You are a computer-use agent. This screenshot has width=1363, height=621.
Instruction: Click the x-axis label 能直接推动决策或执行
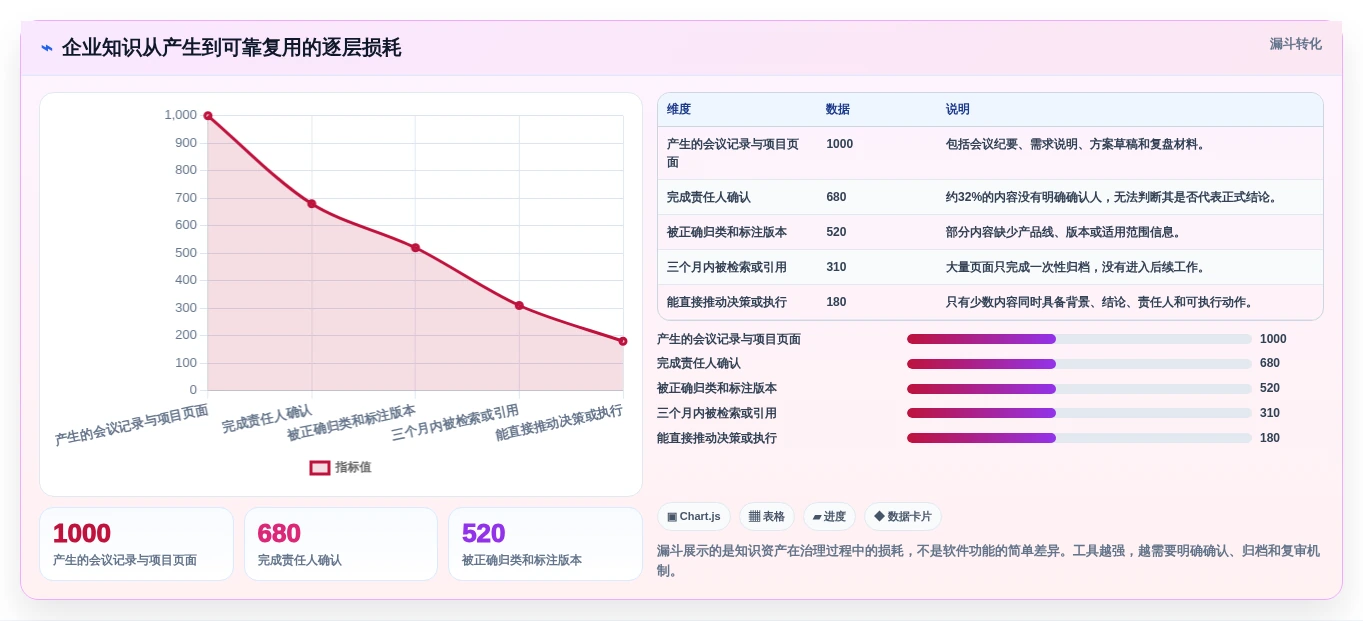coord(560,423)
